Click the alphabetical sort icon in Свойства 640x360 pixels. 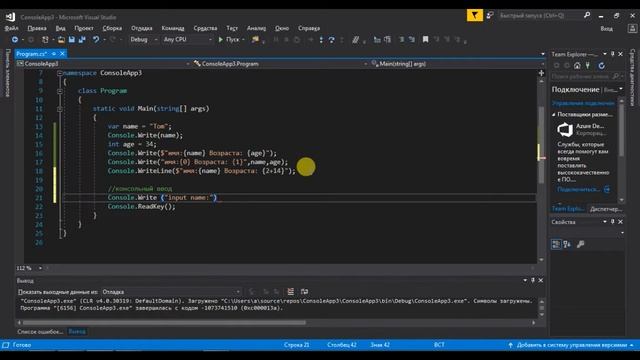tap(567, 244)
